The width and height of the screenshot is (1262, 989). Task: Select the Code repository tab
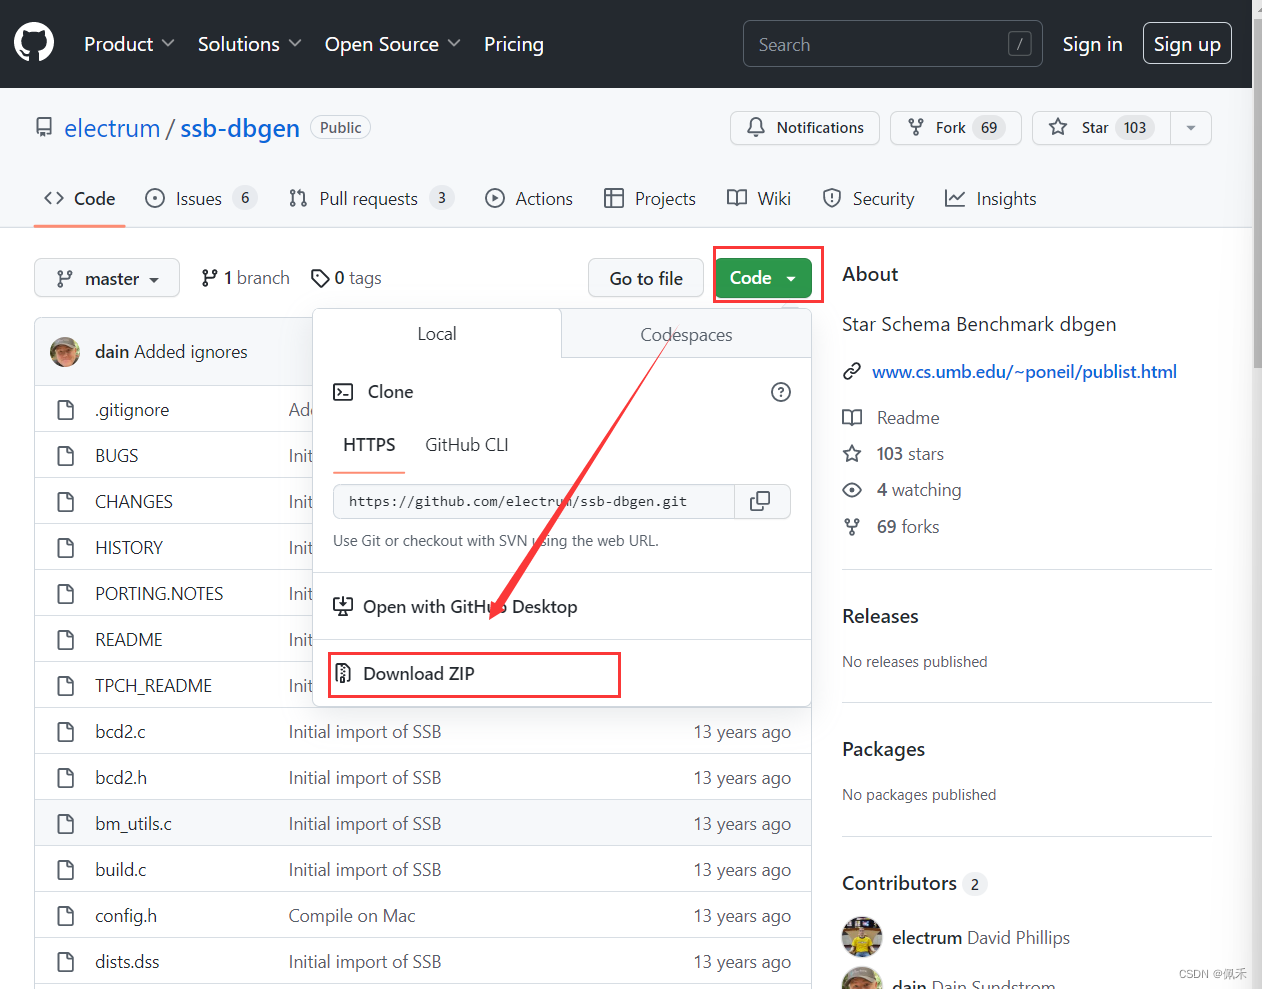[79, 198]
